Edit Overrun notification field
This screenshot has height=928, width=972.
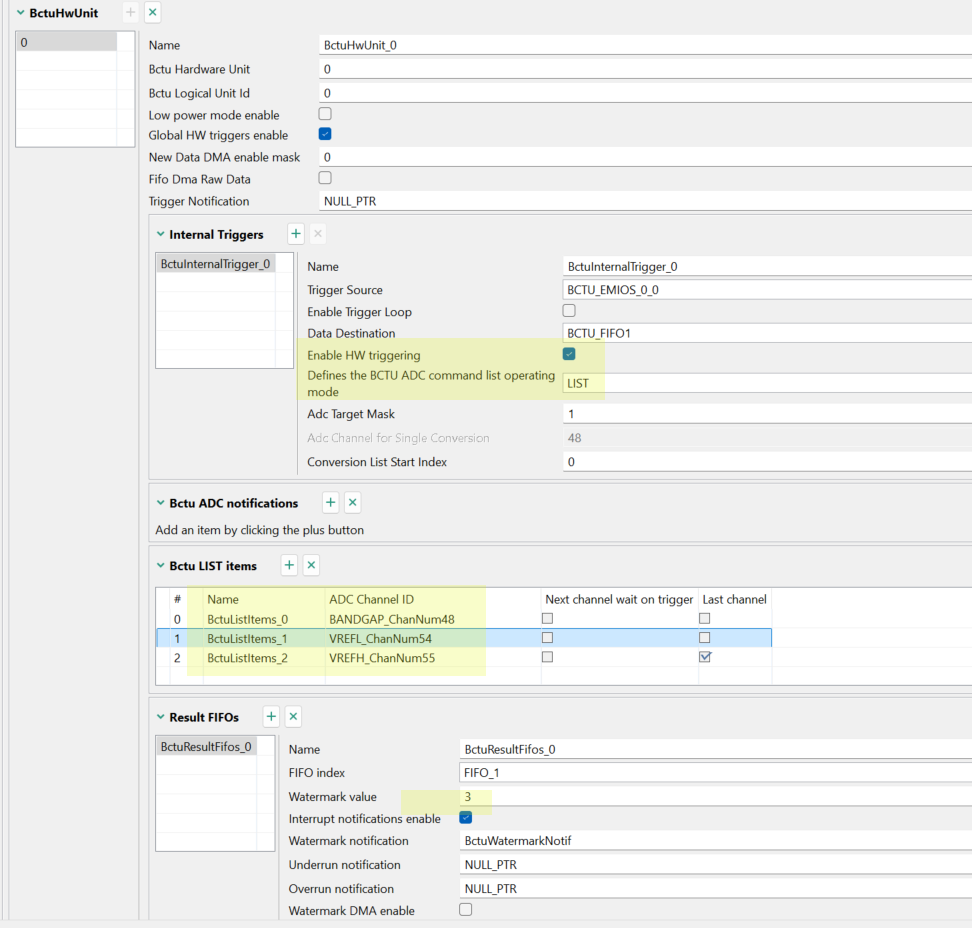[715, 889]
